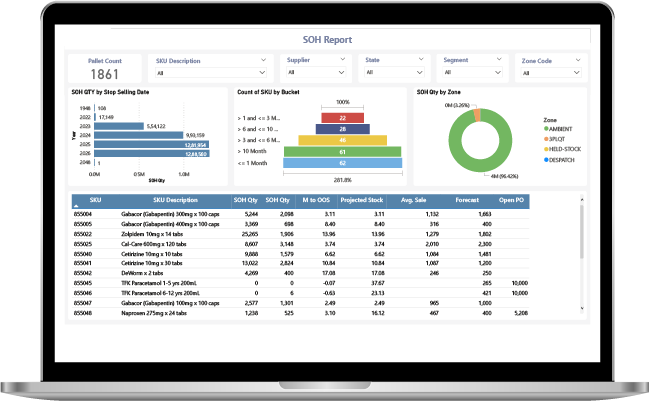The width and height of the screenshot is (649, 401).
Task: Select the red funnel bar showing 22
Action: tap(342, 118)
